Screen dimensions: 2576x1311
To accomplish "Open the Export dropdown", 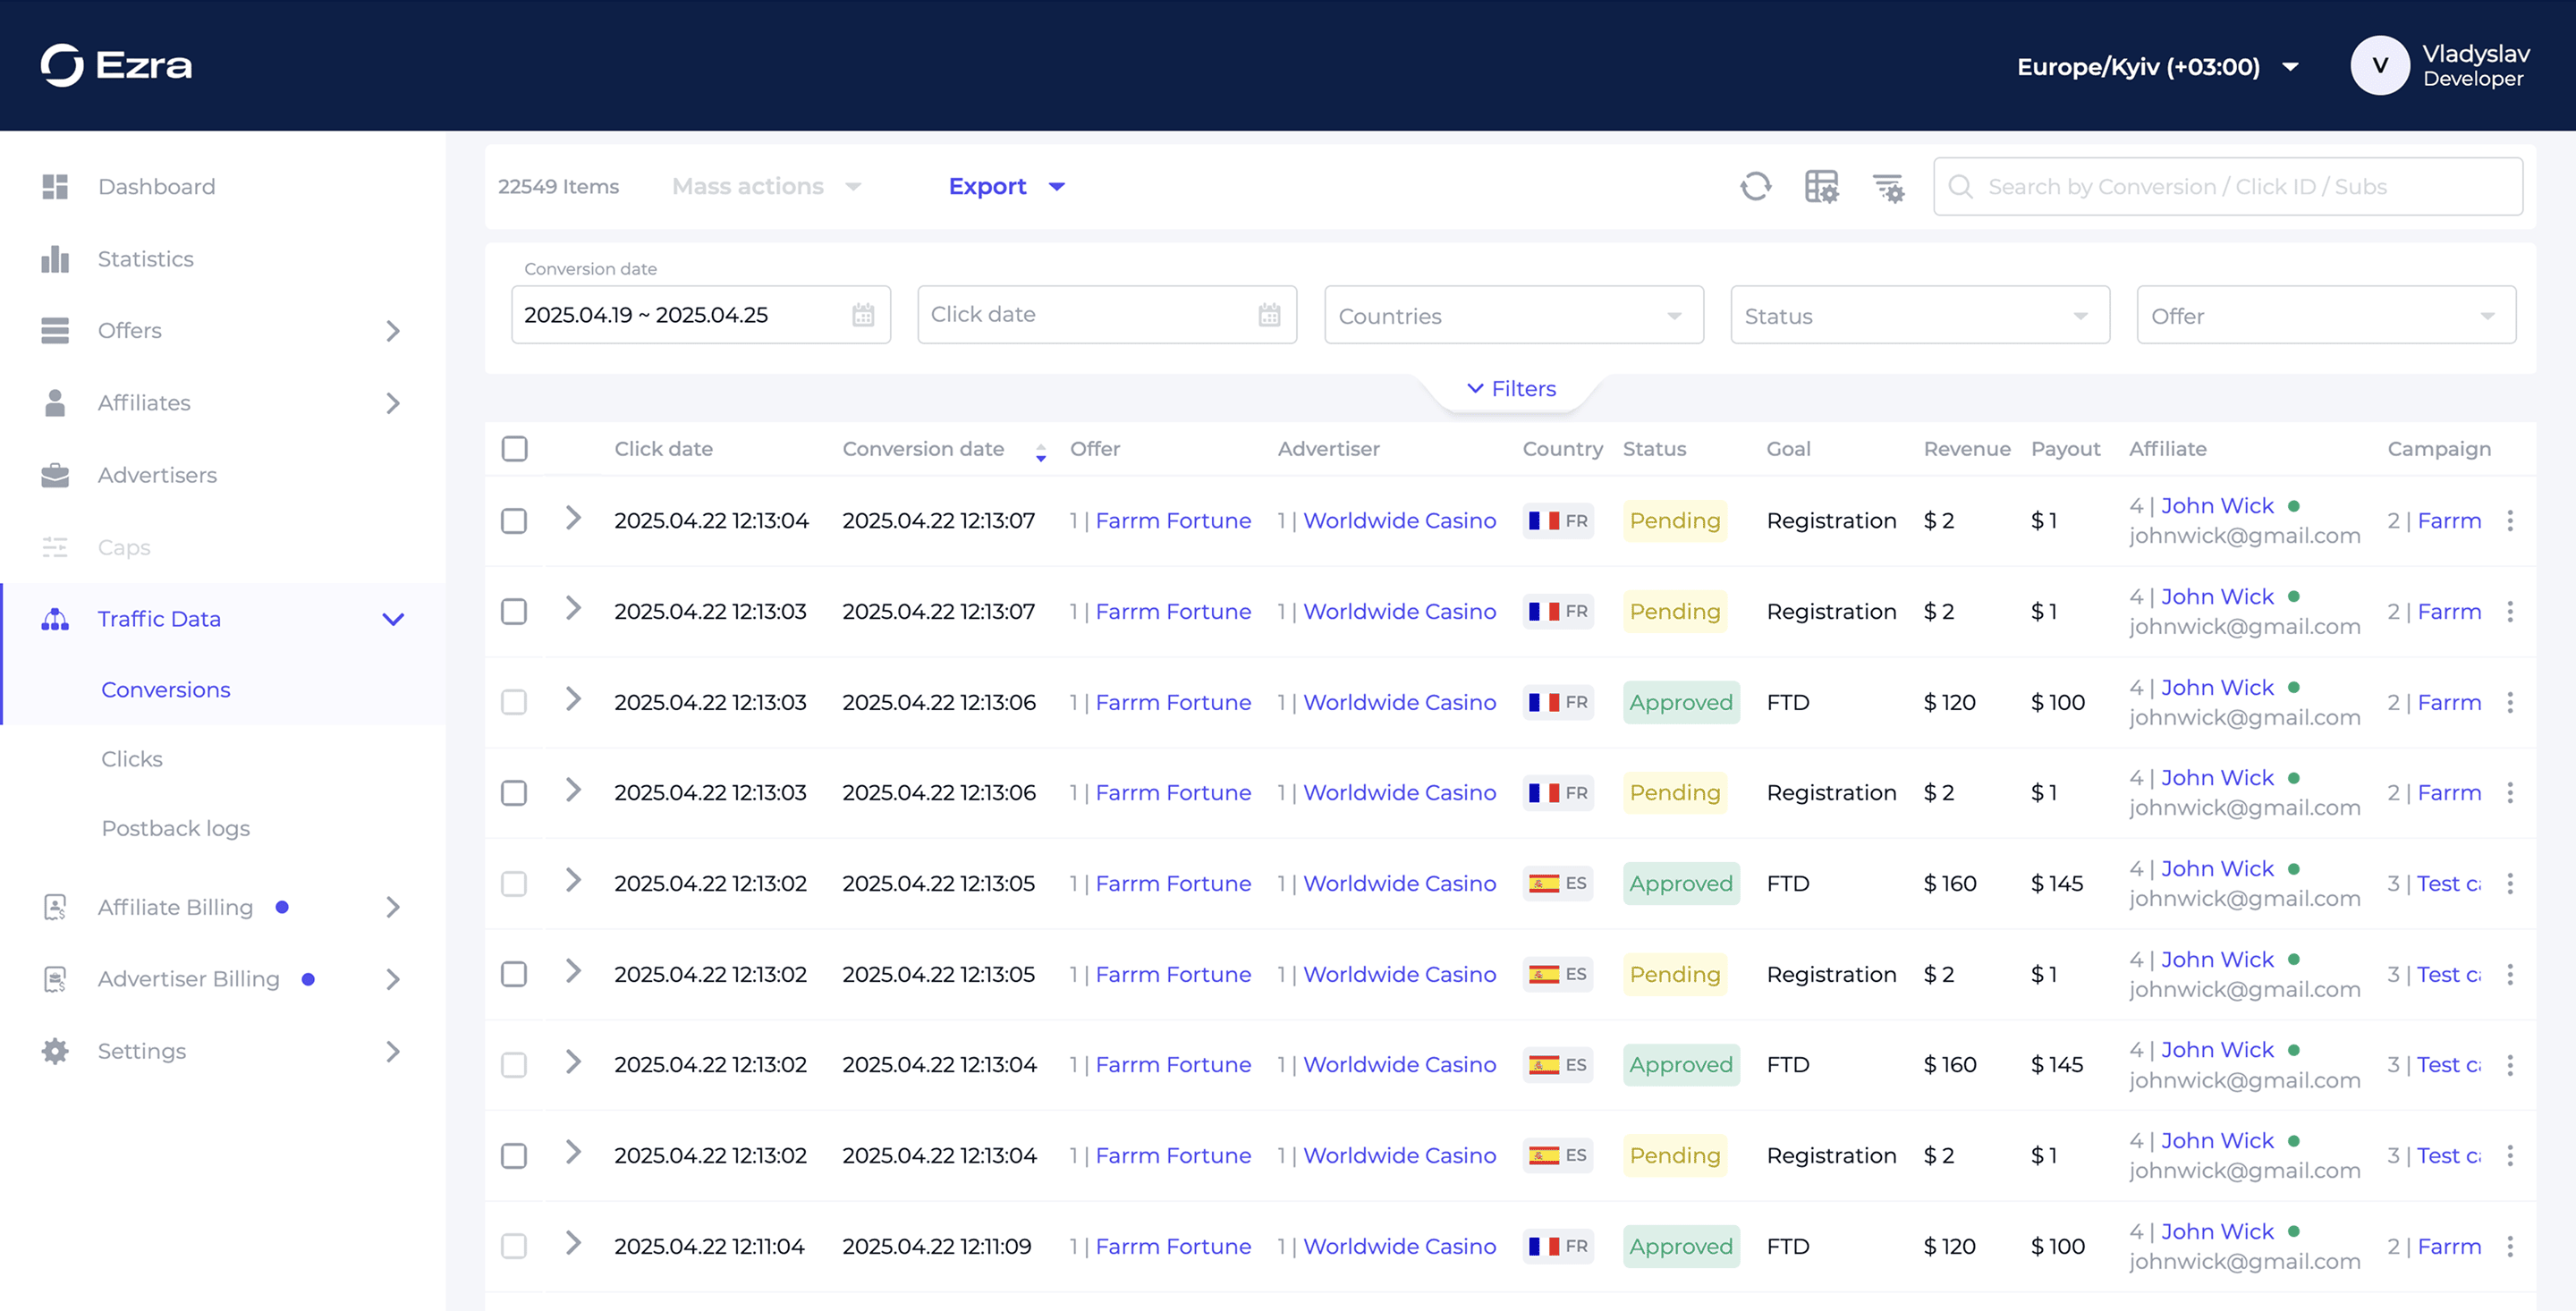I will coord(1006,187).
